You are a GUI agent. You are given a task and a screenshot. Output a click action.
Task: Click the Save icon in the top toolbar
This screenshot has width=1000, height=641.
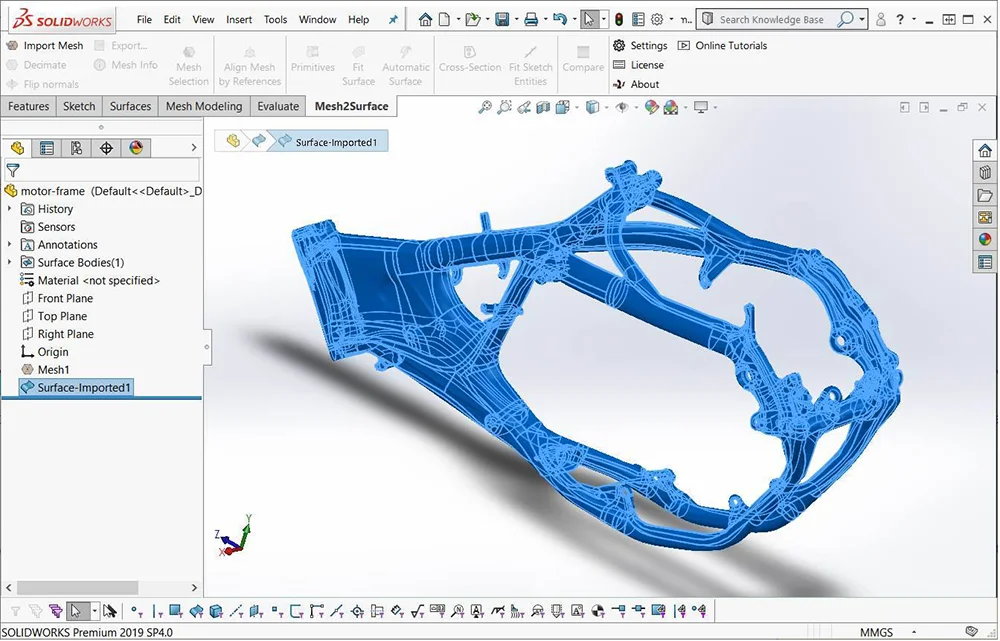click(502, 19)
